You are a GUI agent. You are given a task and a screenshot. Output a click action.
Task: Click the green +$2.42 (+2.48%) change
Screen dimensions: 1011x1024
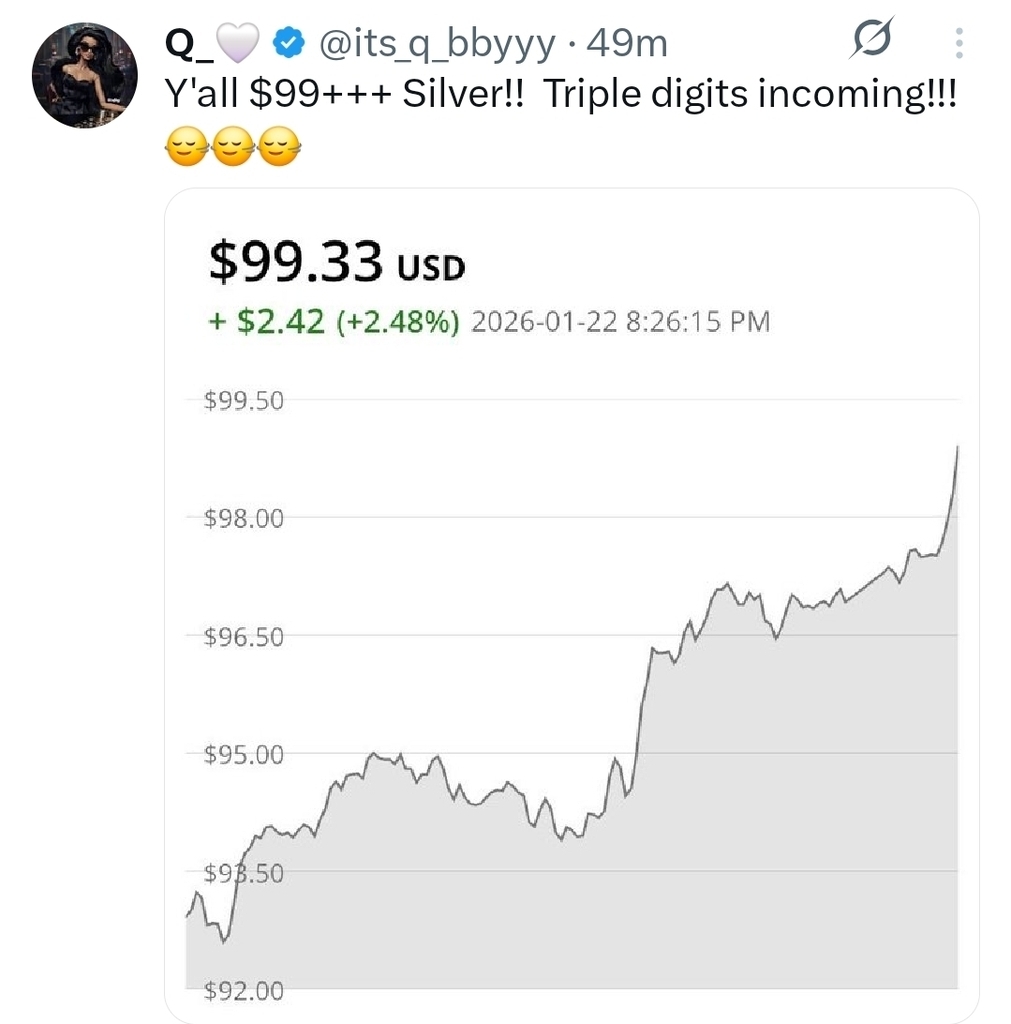tap(333, 322)
